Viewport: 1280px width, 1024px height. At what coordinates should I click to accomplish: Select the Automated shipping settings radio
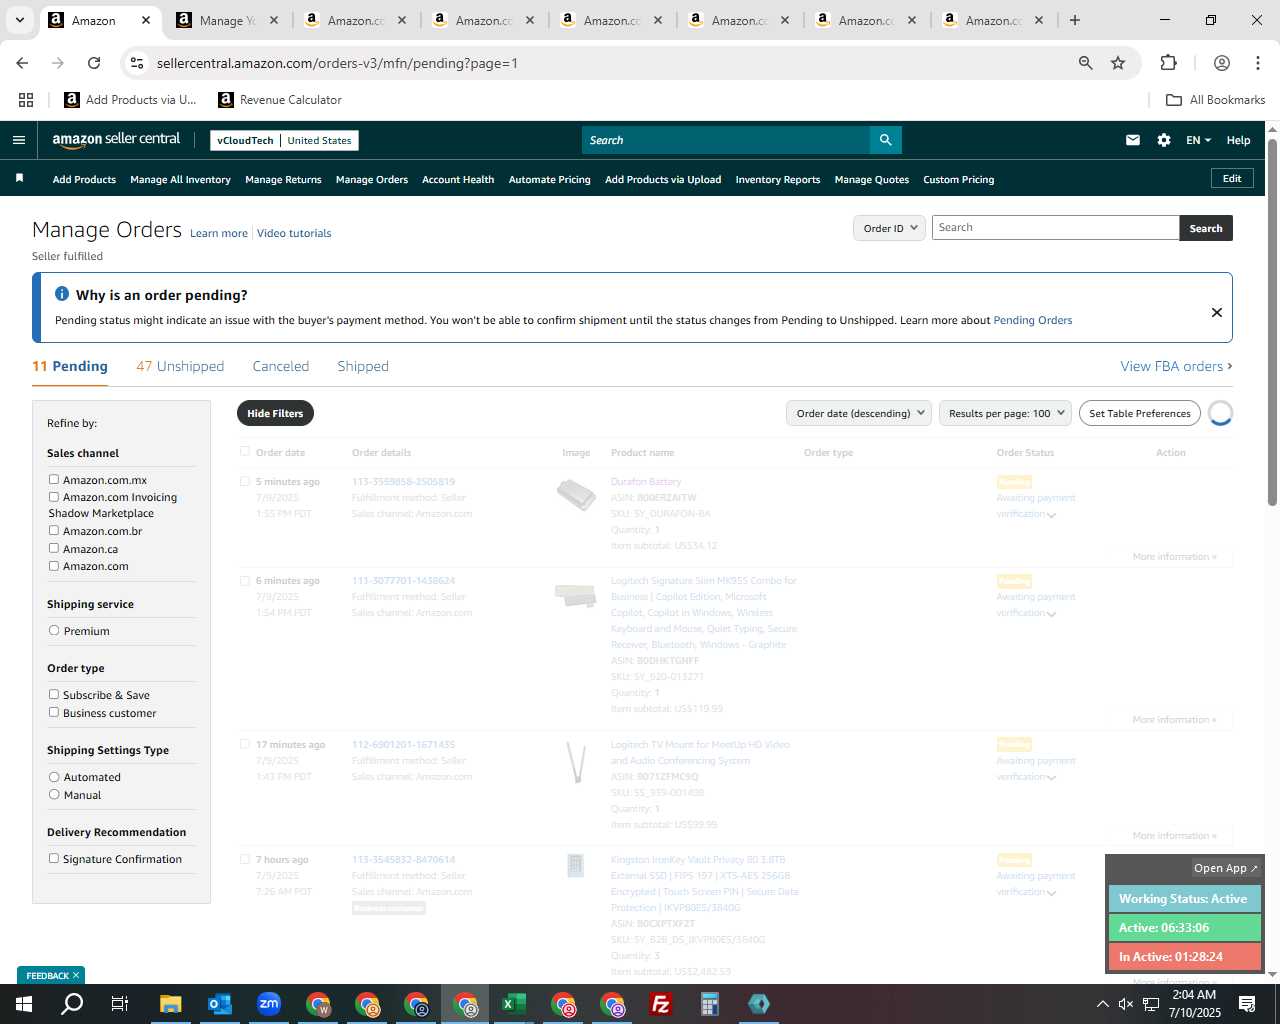pos(54,776)
